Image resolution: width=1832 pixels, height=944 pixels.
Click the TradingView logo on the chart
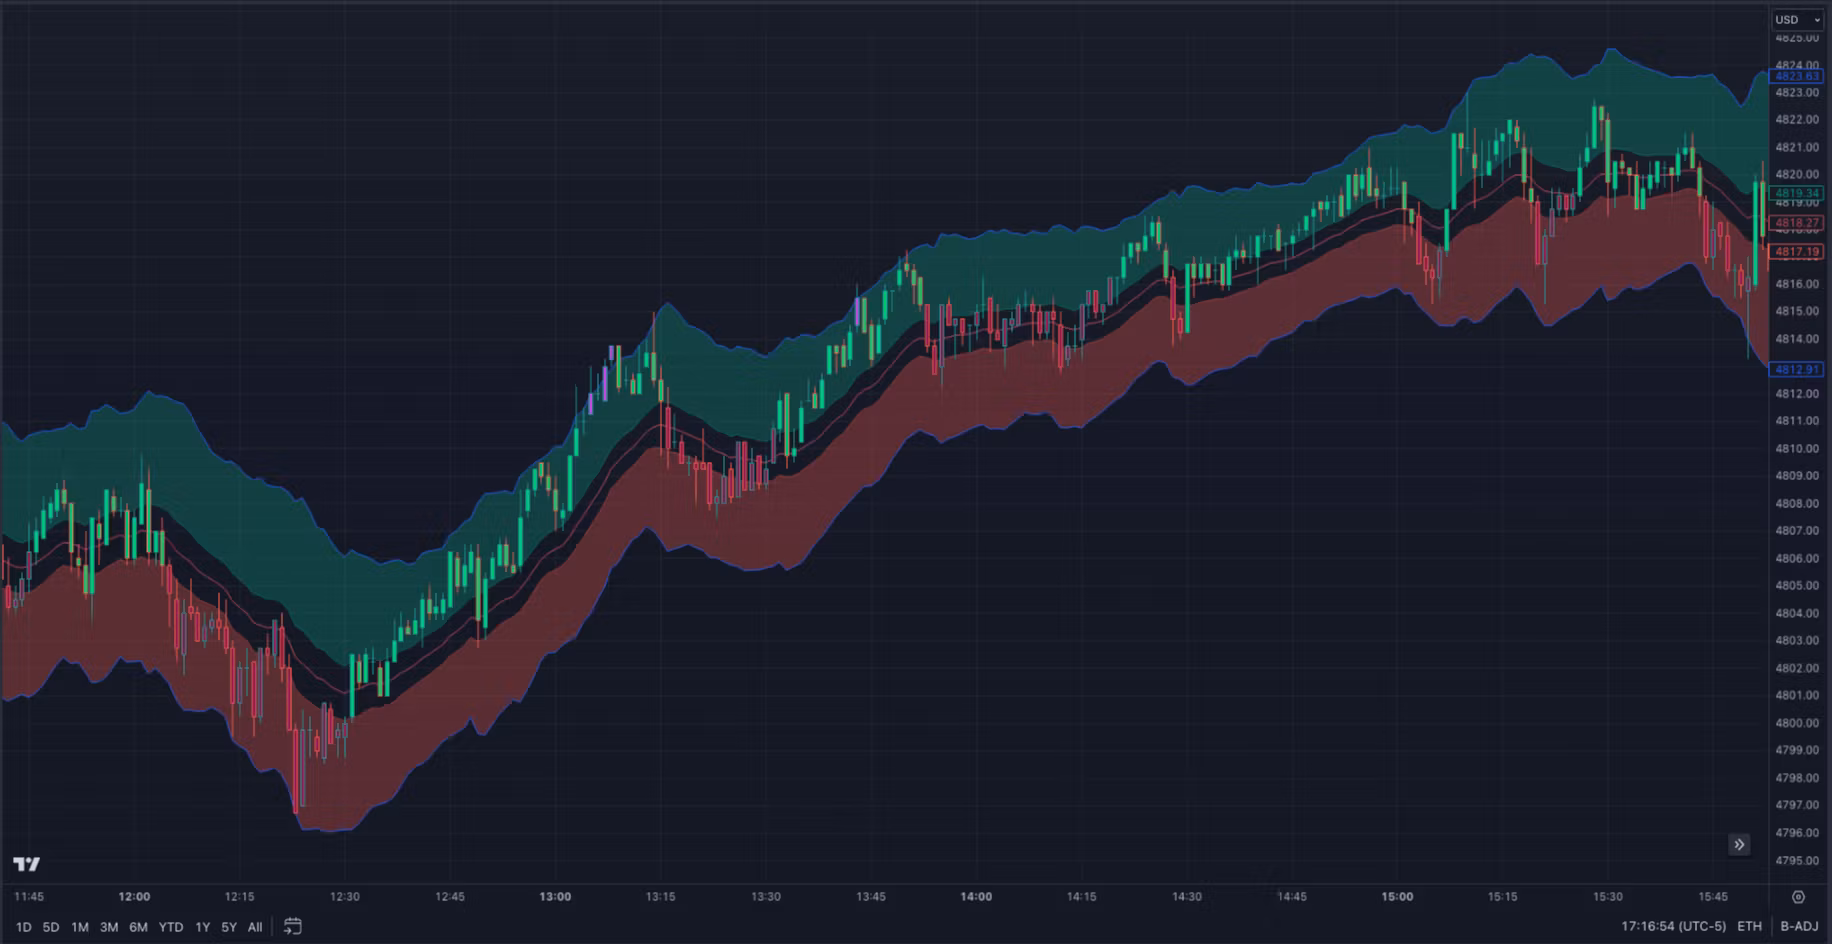(27, 864)
